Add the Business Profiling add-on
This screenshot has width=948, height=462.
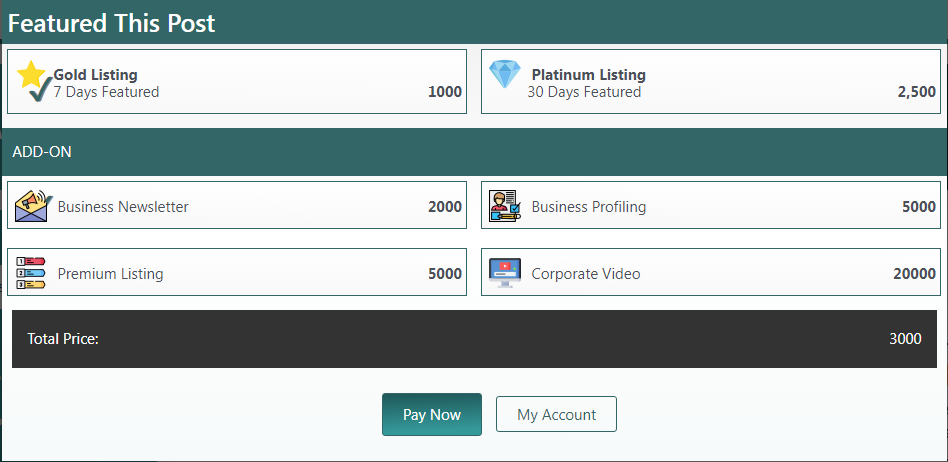pyautogui.click(x=711, y=206)
